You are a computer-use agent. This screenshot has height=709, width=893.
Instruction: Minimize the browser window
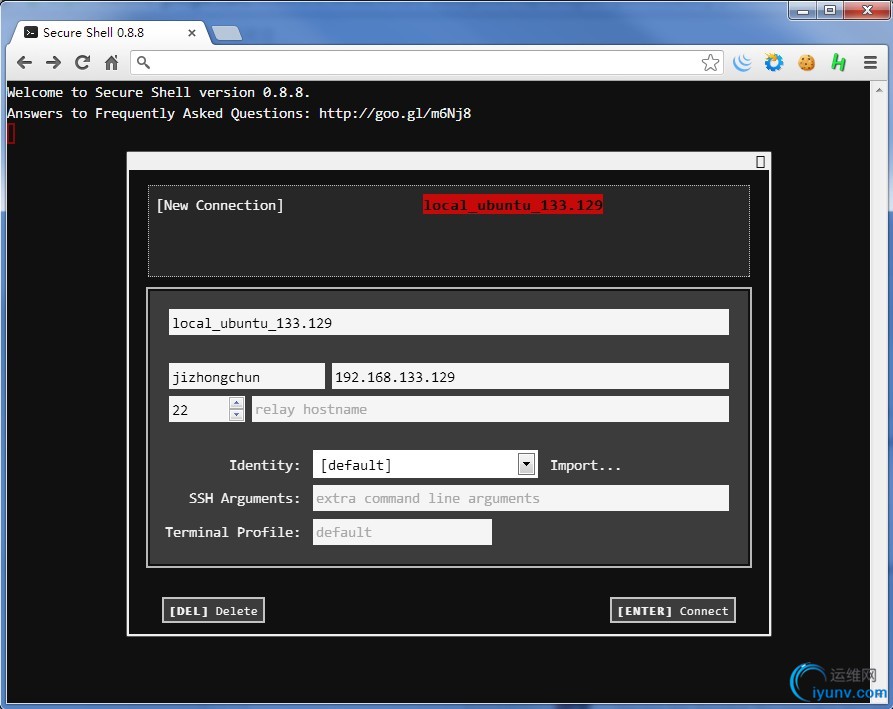coord(803,10)
